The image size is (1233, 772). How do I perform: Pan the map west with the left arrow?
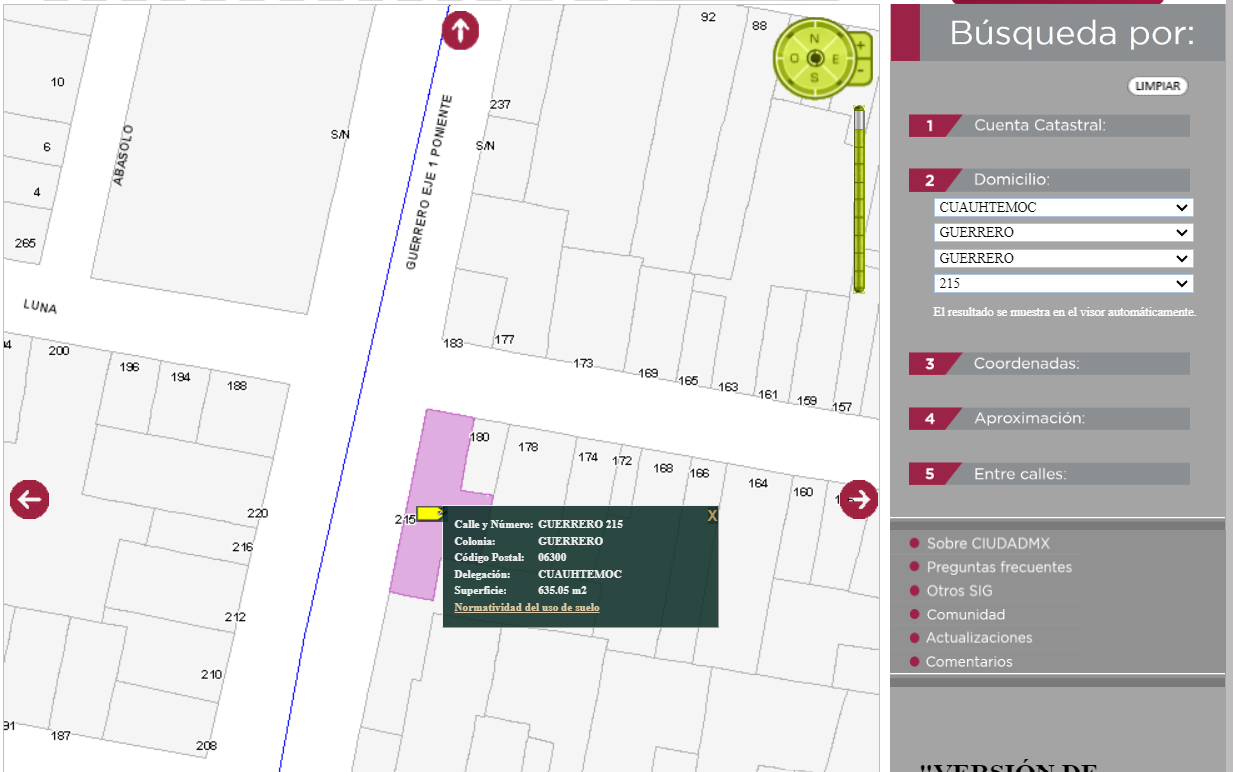coord(30,499)
